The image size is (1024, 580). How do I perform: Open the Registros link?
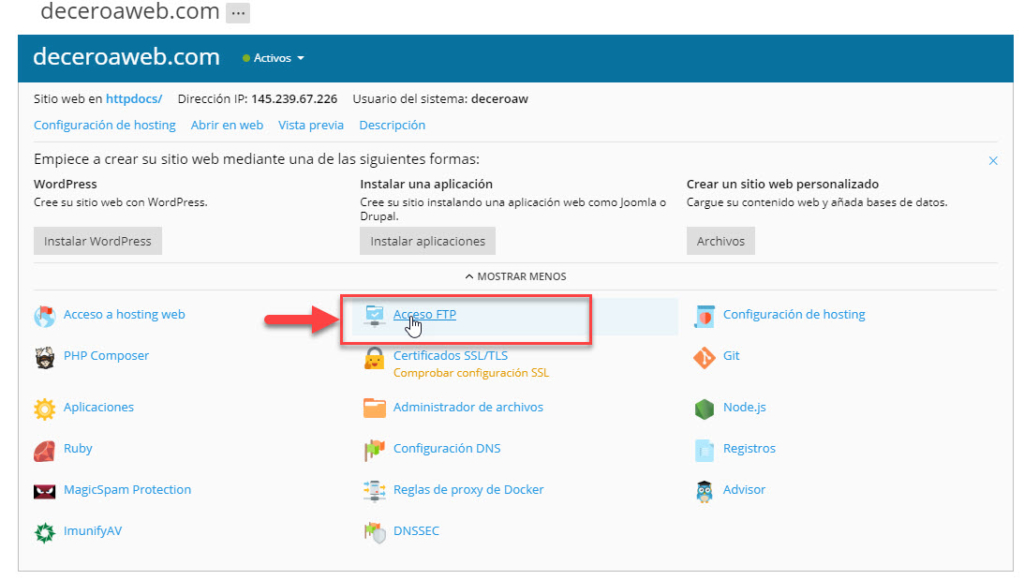point(749,448)
